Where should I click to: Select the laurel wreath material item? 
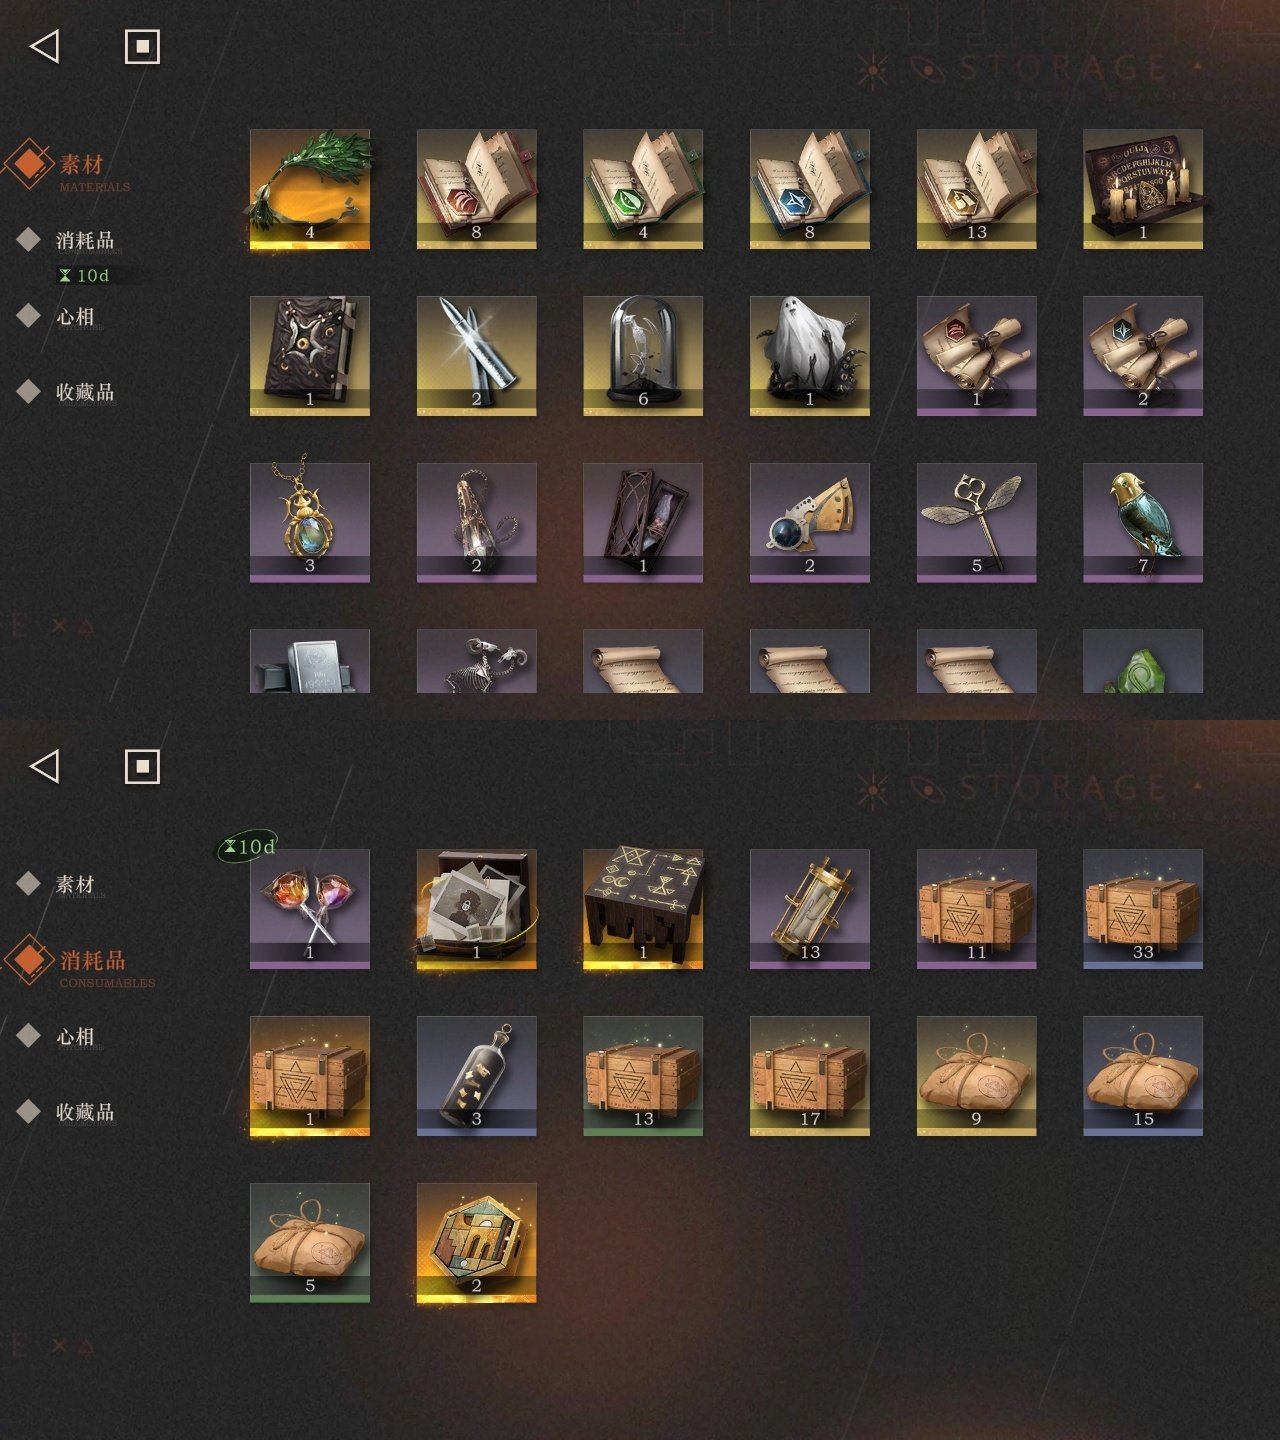click(310, 189)
